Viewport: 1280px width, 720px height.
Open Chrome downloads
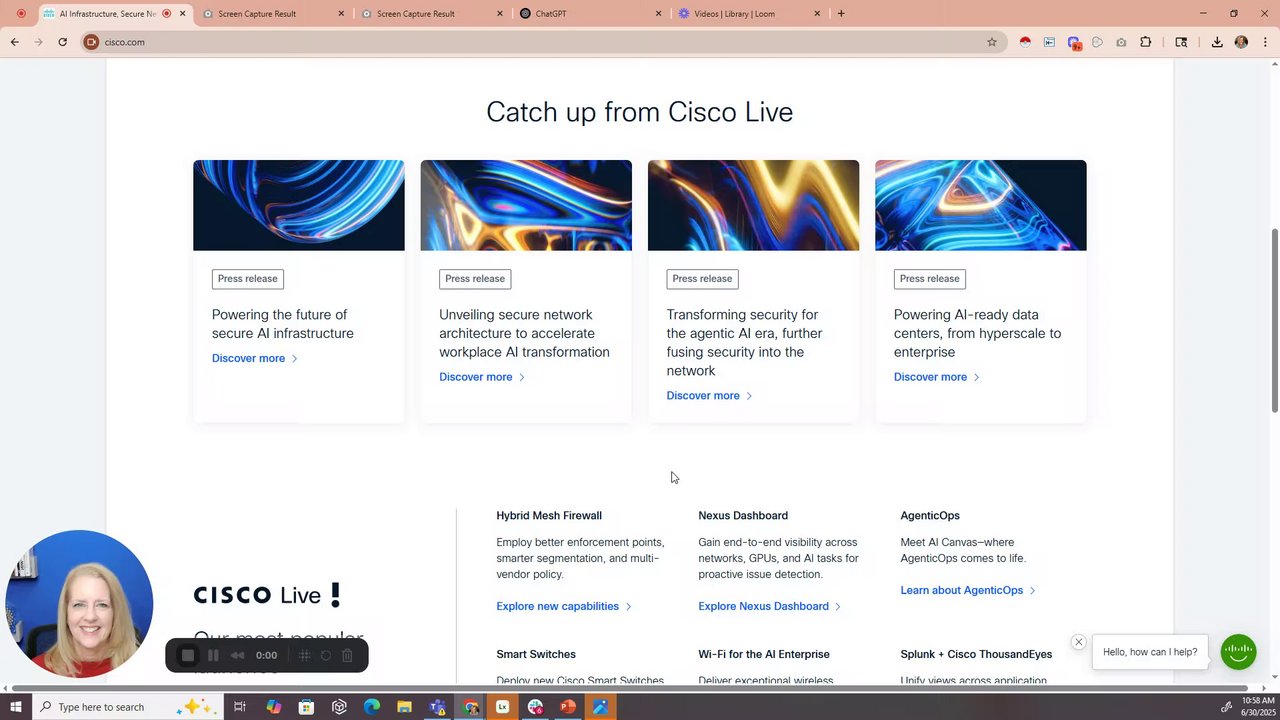pyautogui.click(x=1217, y=42)
